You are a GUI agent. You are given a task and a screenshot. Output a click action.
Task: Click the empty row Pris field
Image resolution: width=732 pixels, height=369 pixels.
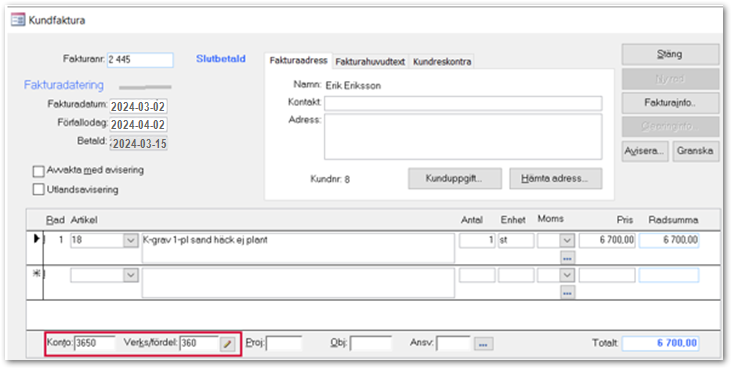607,276
